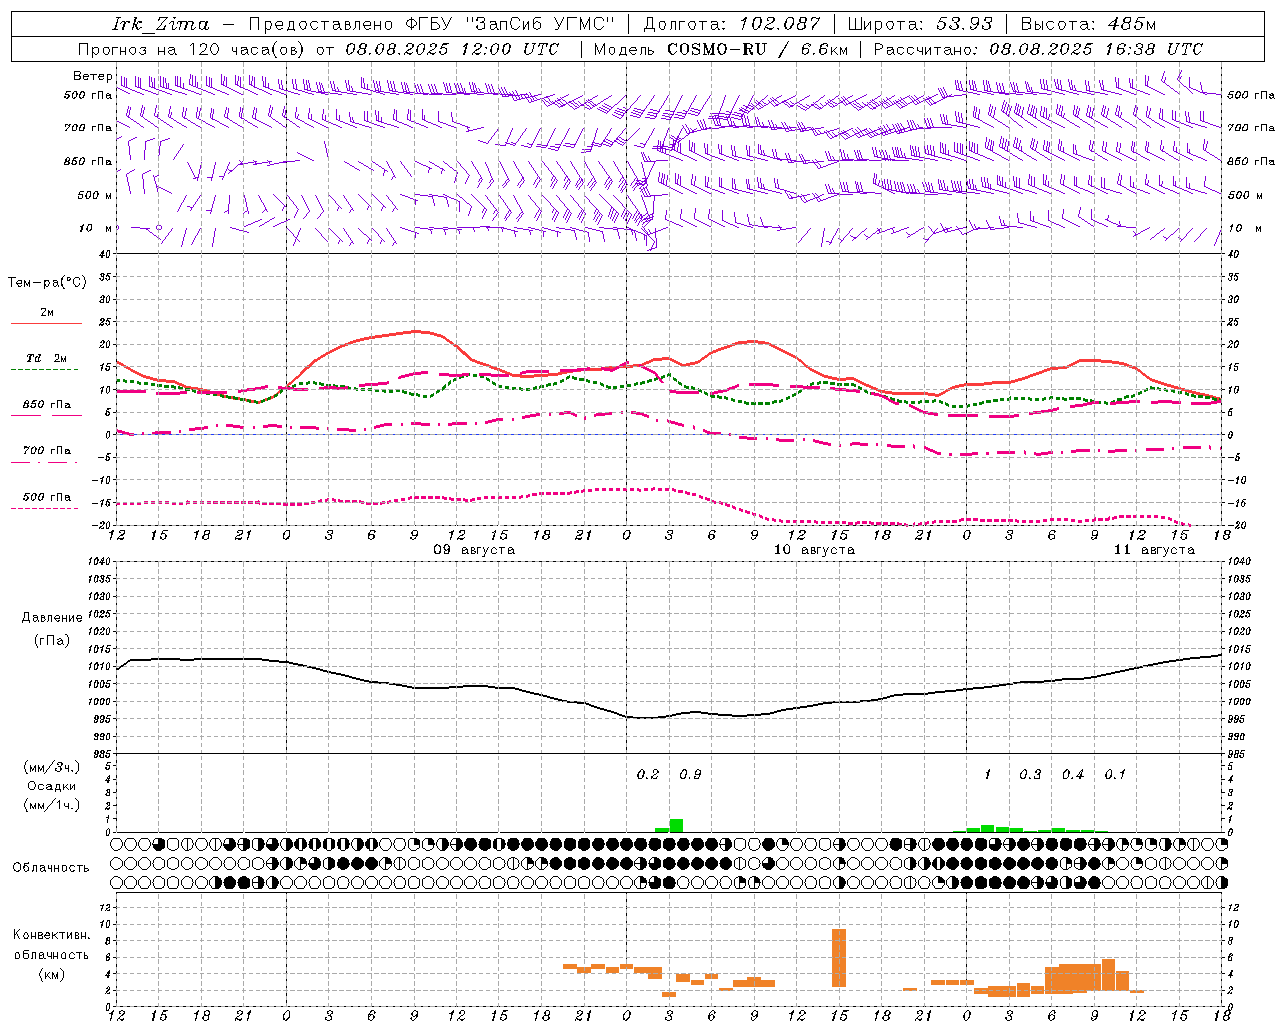Click the 'Рассчитано: 08.08.2025 16:38 UTC' timestamp

[1038, 49]
